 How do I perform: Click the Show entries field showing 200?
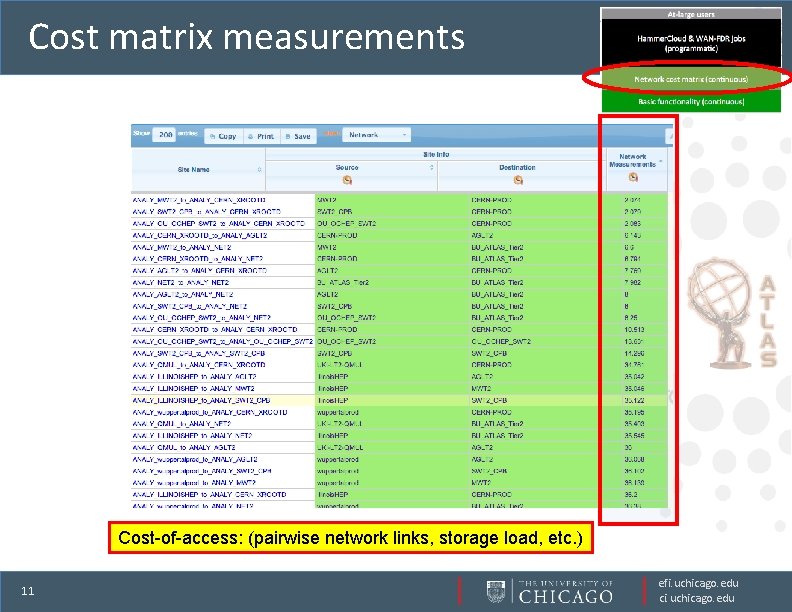[165, 134]
